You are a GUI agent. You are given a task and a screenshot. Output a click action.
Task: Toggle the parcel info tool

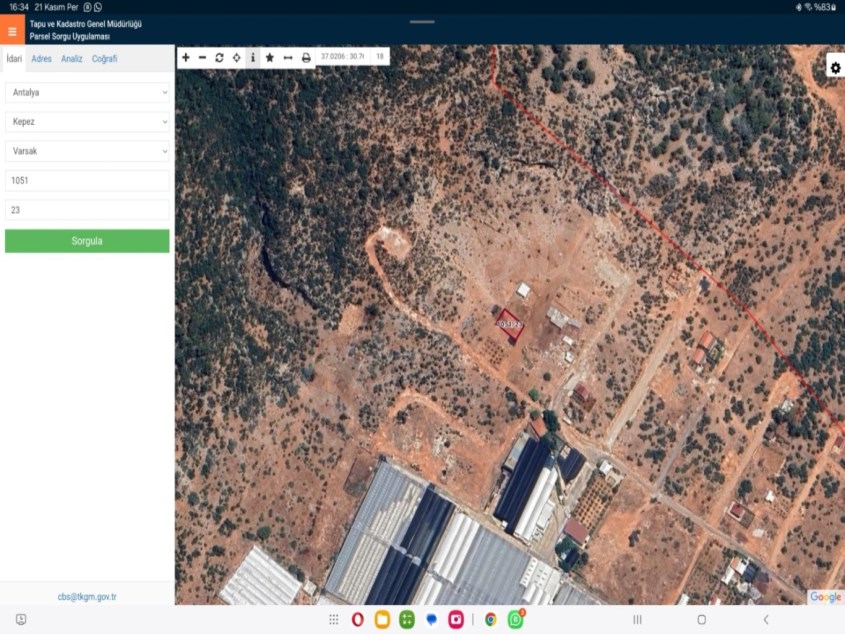[x=252, y=58]
